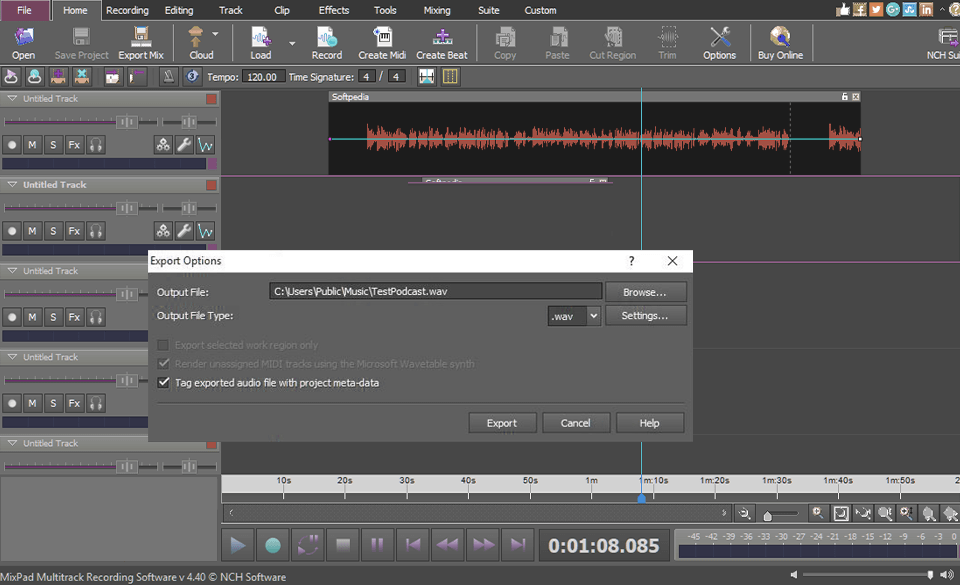Image resolution: width=960 pixels, height=585 pixels.
Task: Open the Load button dropdown arrow
Action: click(291, 43)
